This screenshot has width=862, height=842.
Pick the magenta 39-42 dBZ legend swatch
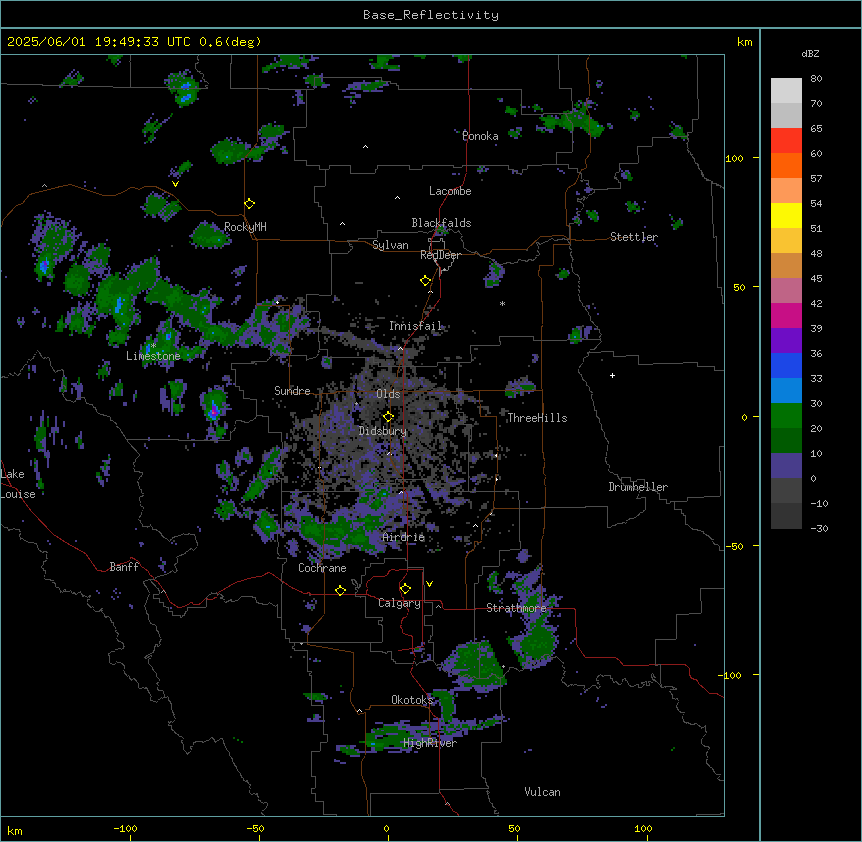786,315
